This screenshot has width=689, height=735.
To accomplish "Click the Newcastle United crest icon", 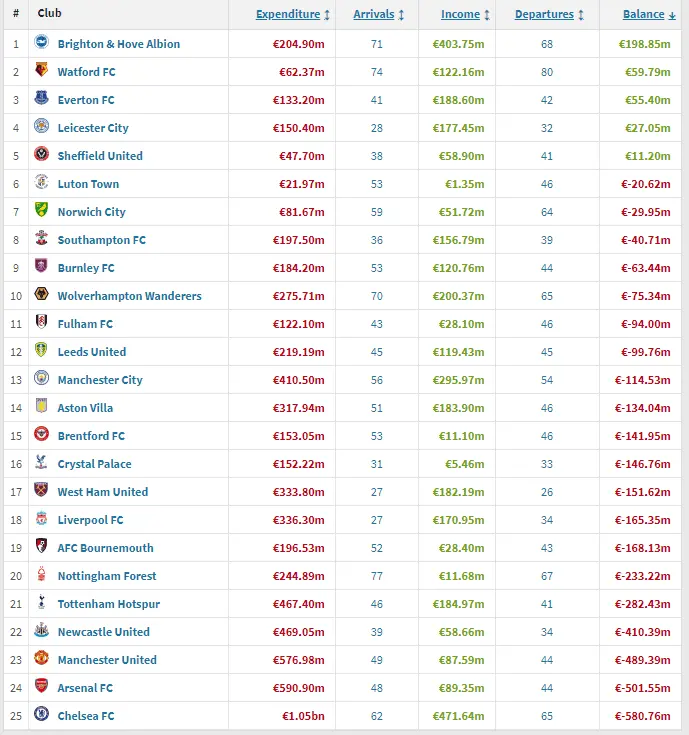I will click(42, 631).
